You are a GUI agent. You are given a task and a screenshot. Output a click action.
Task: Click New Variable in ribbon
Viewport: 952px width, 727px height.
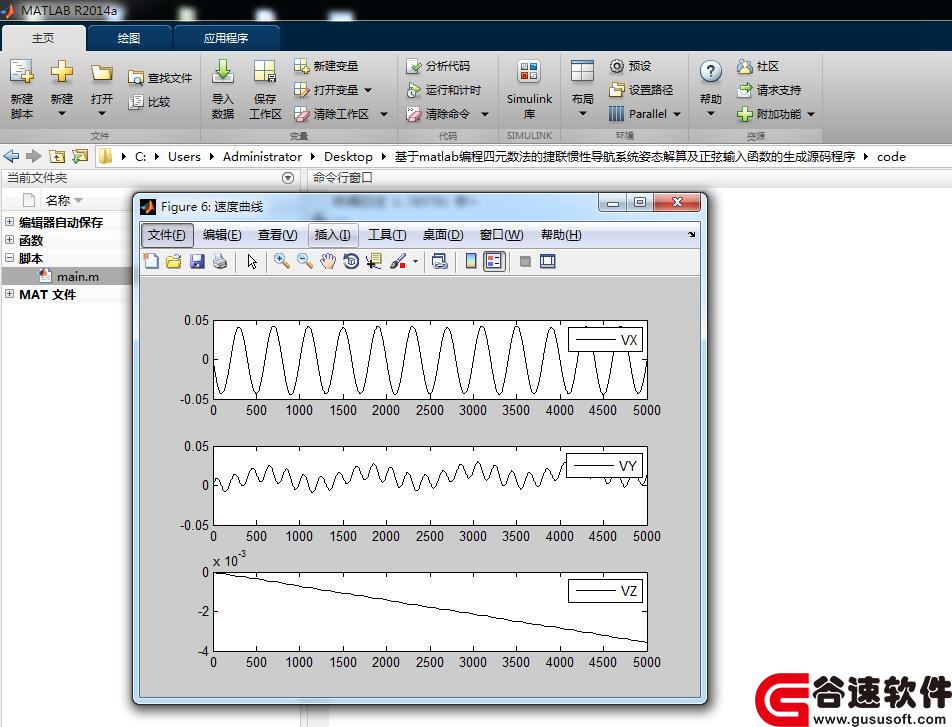(326, 66)
